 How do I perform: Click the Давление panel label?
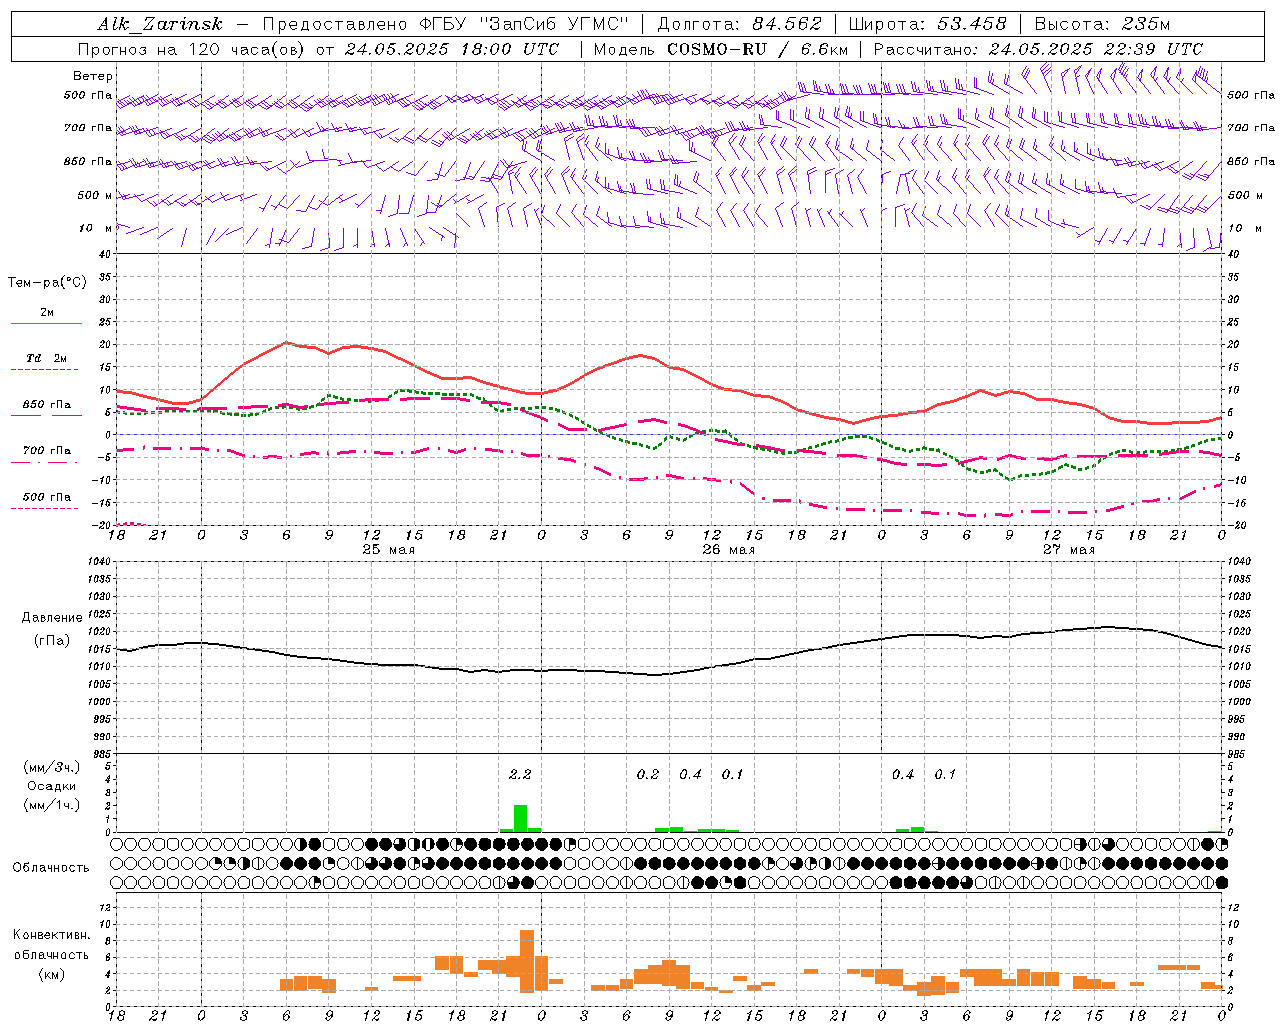pyautogui.click(x=51, y=618)
